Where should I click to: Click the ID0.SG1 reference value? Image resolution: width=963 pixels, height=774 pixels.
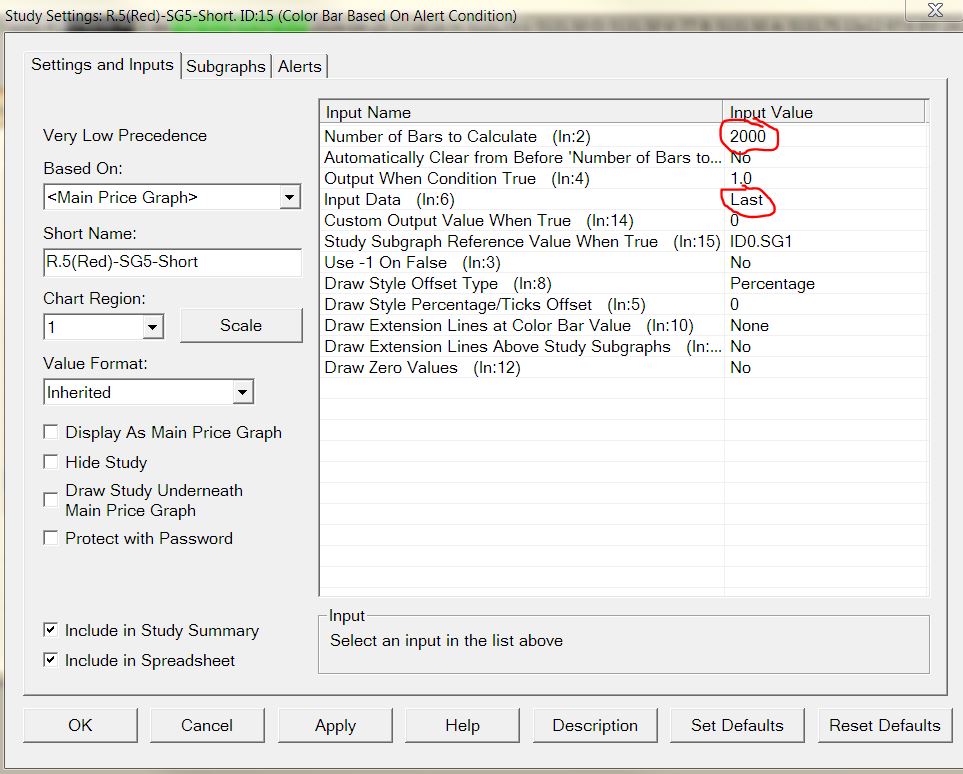point(761,241)
